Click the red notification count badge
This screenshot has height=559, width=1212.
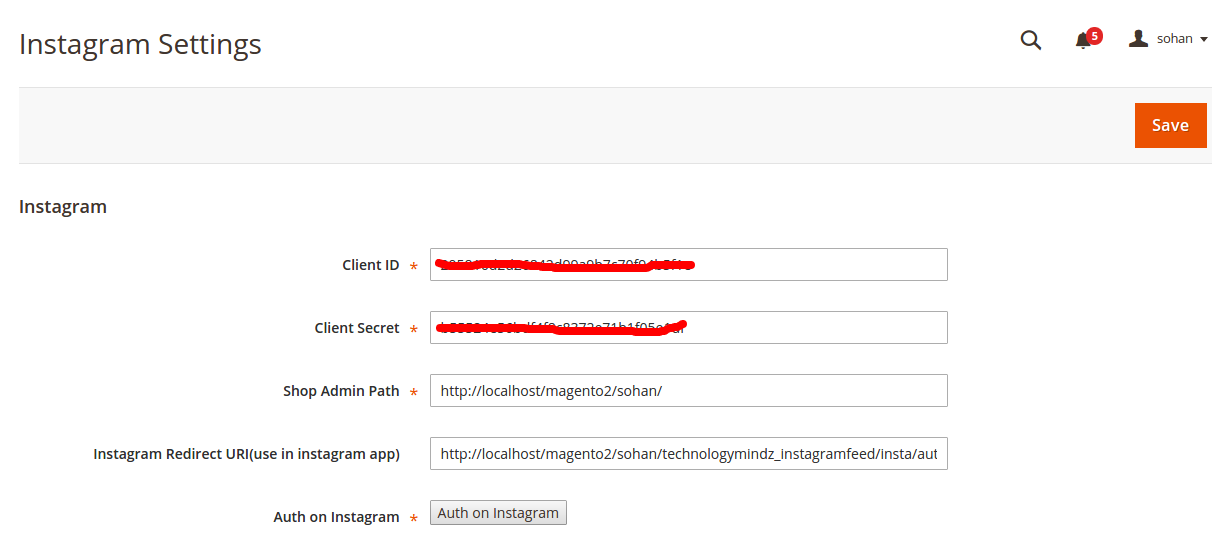pyautogui.click(x=1095, y=36)
